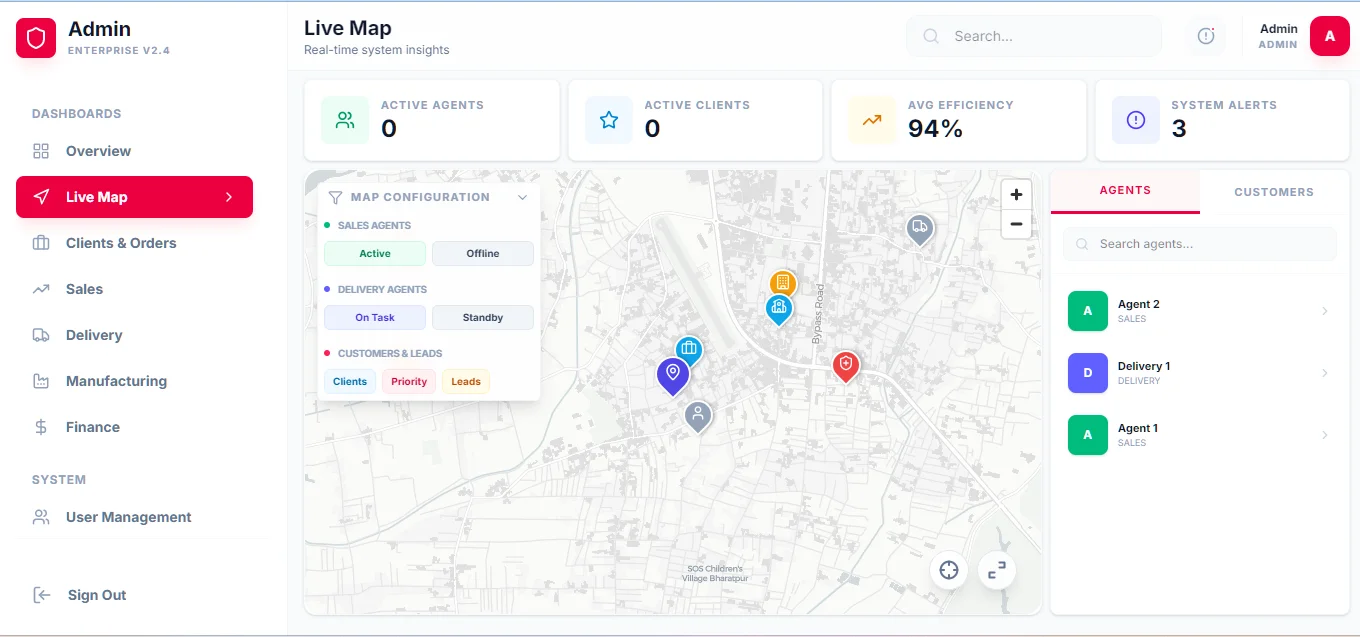Collapse the Map Configuration panel
The width and height of the screenshot is (1360, 637).
pos(522,198)
